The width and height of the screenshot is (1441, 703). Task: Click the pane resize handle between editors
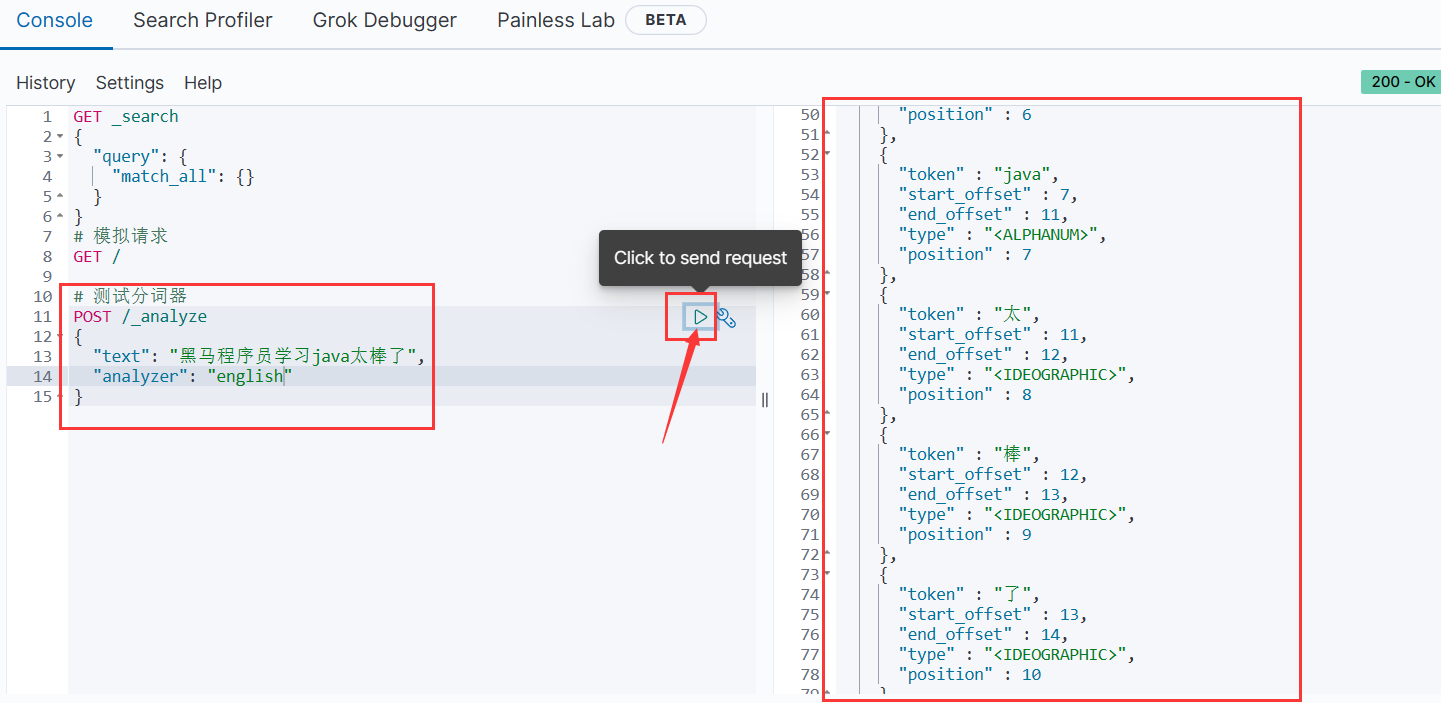tap(765, 400)
